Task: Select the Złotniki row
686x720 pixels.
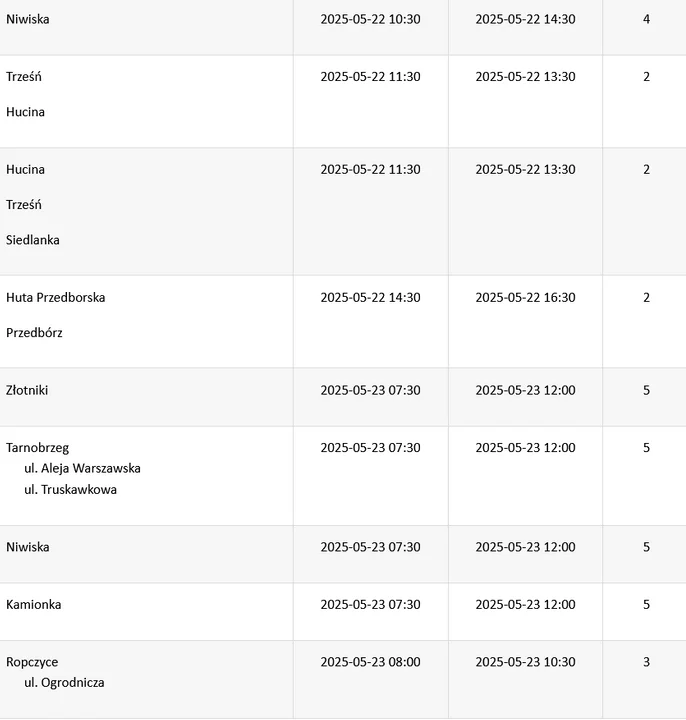Action: click(x=343, y=397)
